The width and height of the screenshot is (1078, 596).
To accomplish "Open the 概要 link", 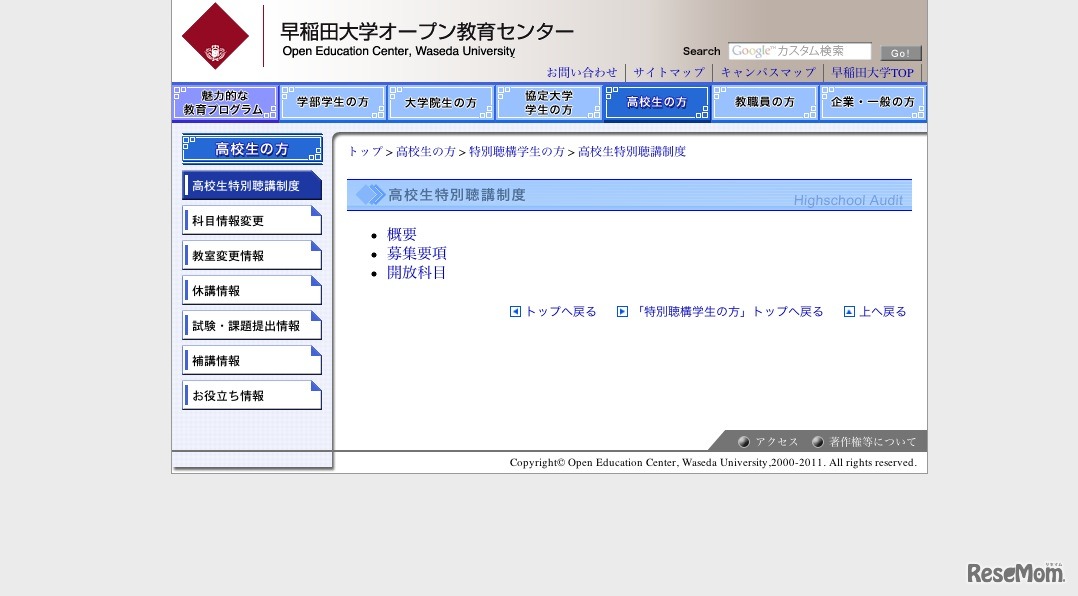I will 402,235.
